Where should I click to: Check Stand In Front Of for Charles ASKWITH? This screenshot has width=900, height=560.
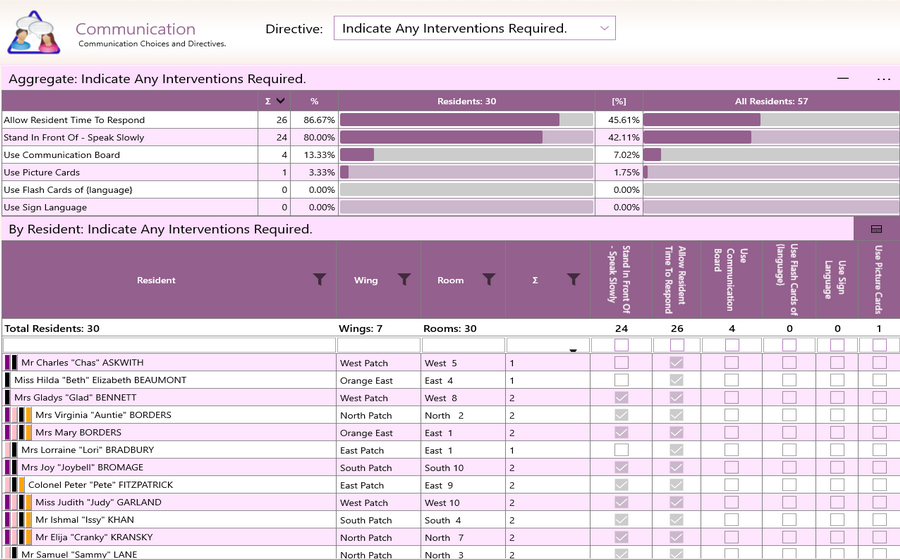point(621,363)
